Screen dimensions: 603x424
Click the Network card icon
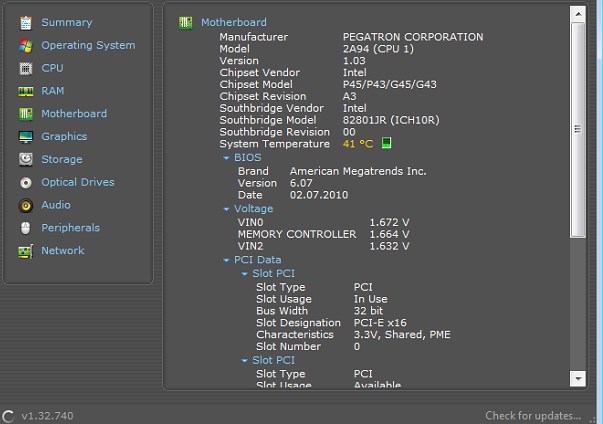coord(26,251)
